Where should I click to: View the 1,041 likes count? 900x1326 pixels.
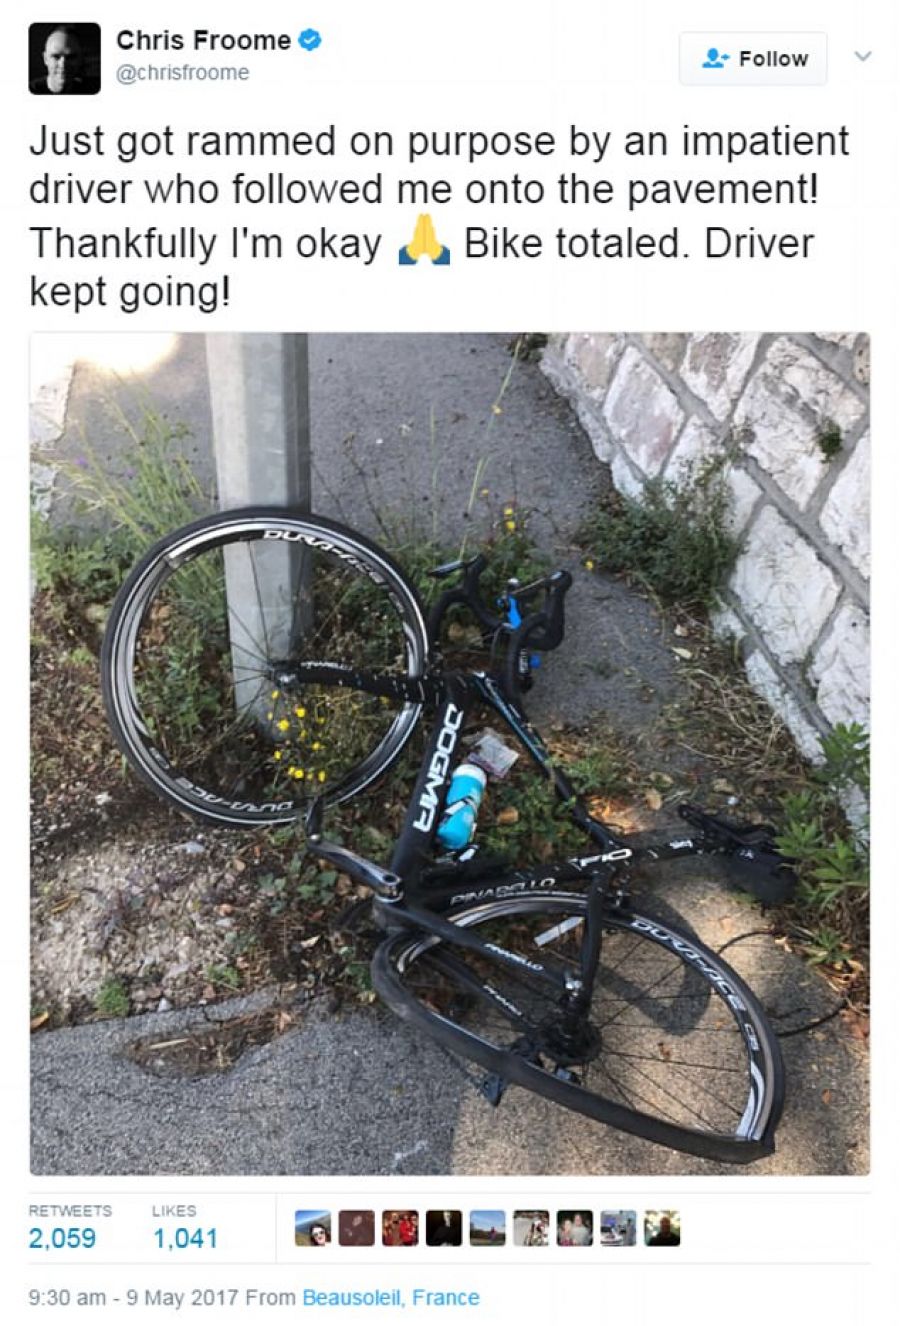pyautogui.click(x=185, y=1239)
